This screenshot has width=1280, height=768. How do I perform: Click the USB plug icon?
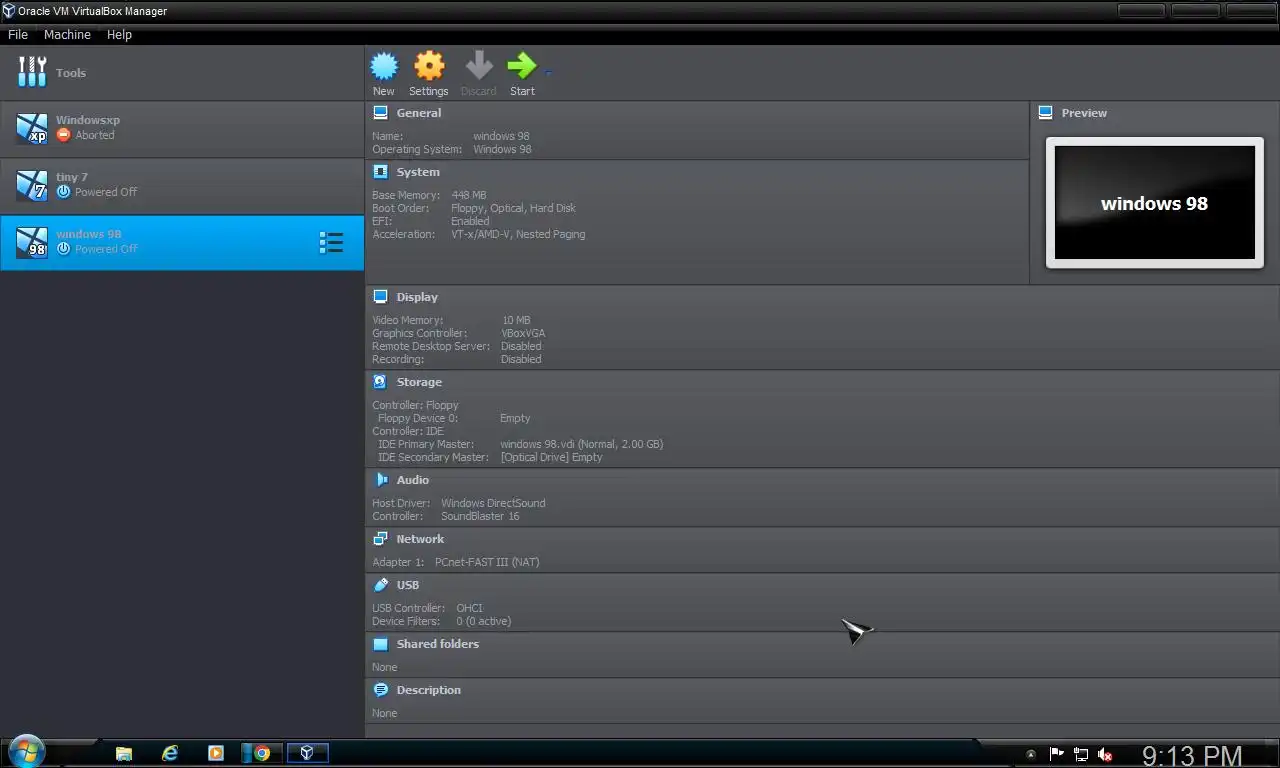click(380, 585)
